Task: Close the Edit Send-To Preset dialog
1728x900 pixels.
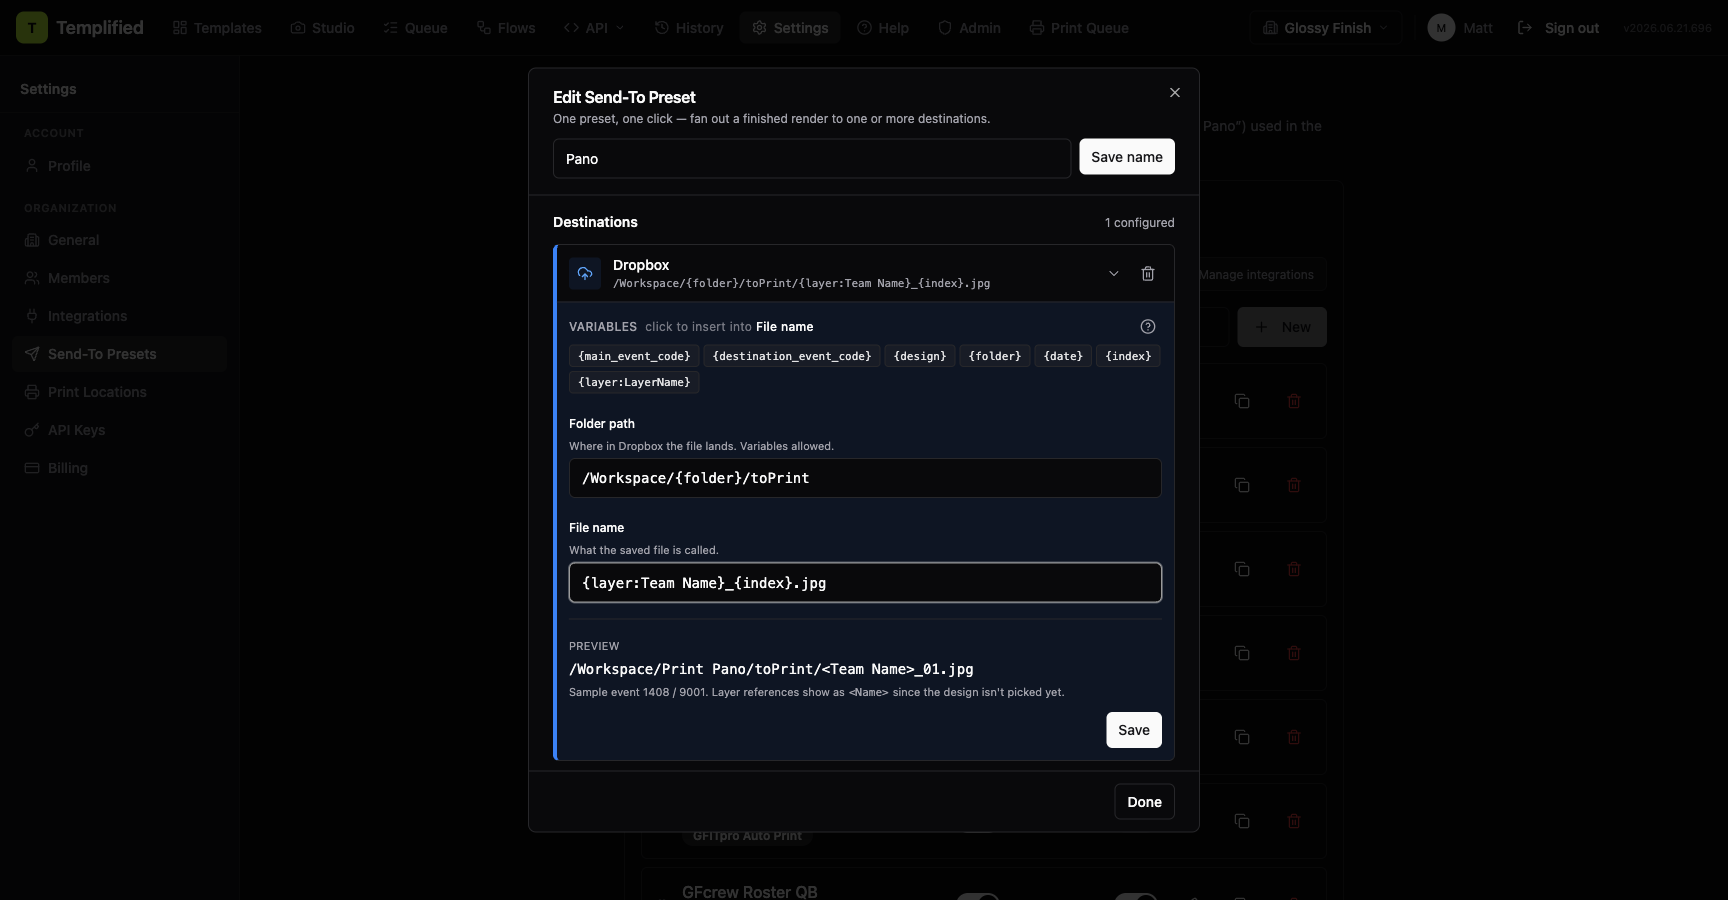Action: point(1175,93)
